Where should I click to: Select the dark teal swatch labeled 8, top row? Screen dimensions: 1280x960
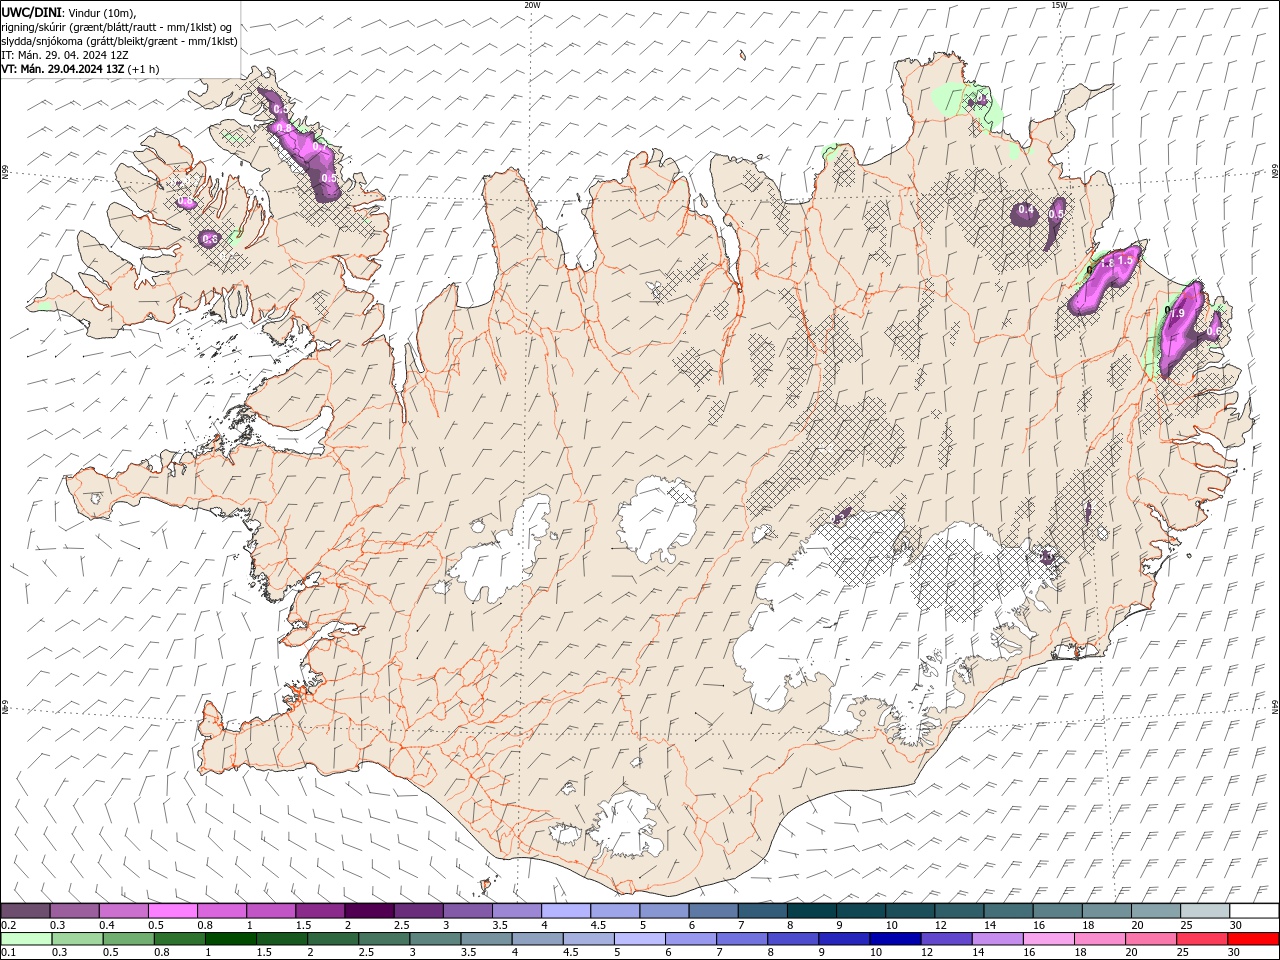(811, 910)
